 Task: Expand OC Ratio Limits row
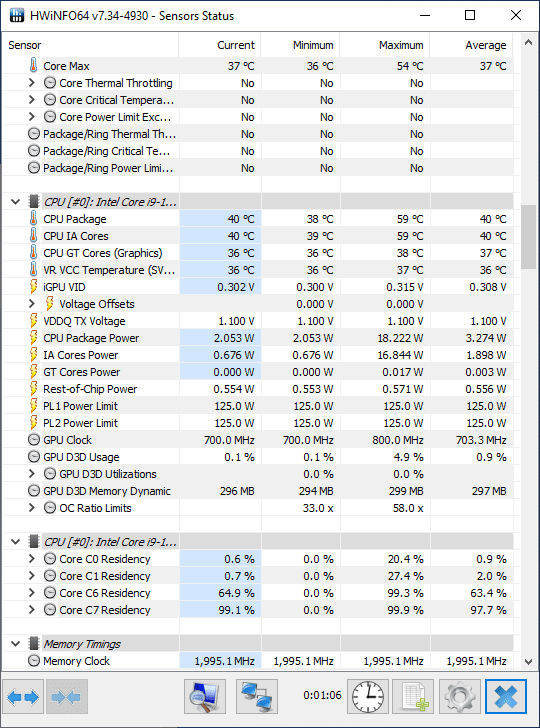pos(32,507)
